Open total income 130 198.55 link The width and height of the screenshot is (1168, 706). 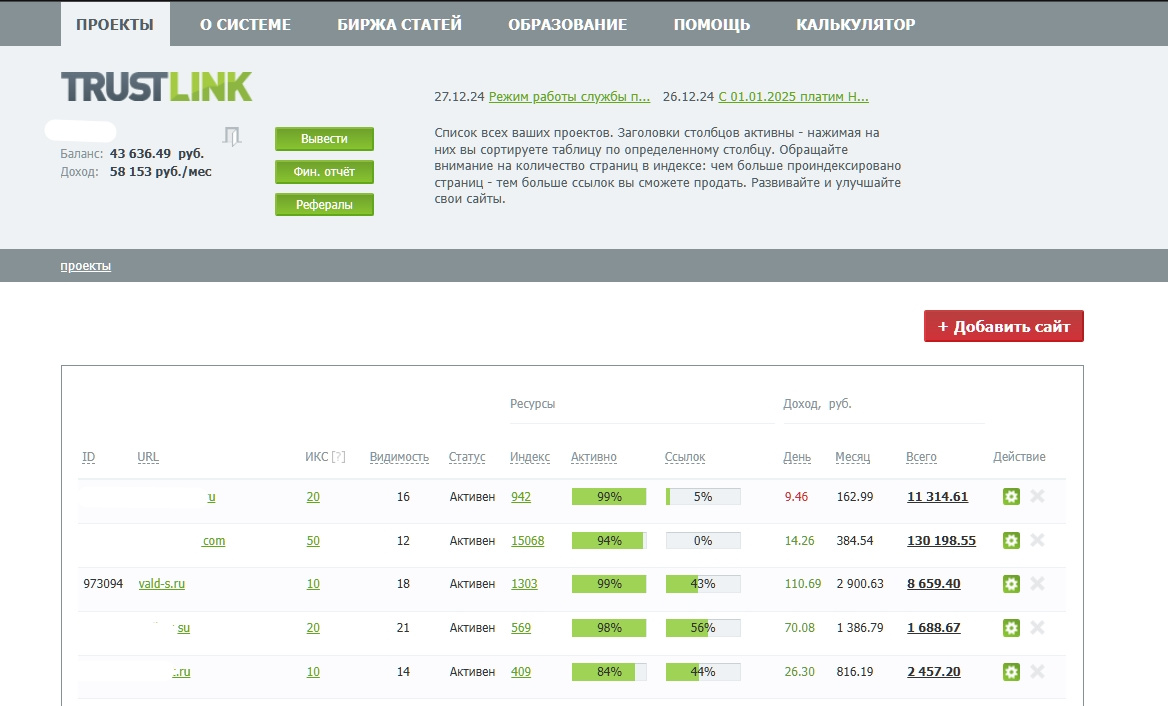[942, 541]
